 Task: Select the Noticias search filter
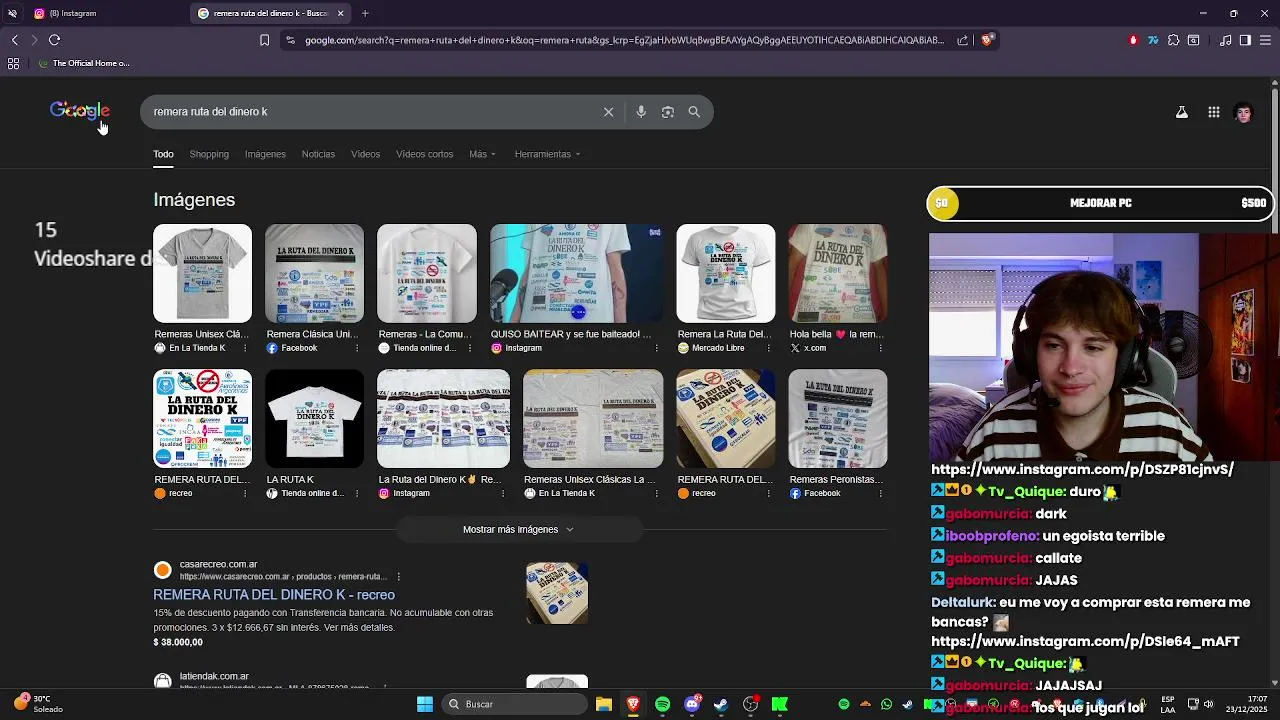point(318,154)
